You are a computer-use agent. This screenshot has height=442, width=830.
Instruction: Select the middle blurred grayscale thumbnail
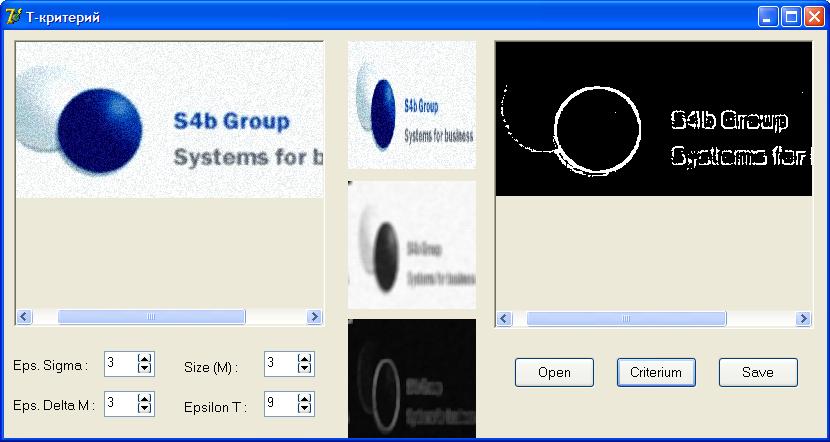pos(412,245)
